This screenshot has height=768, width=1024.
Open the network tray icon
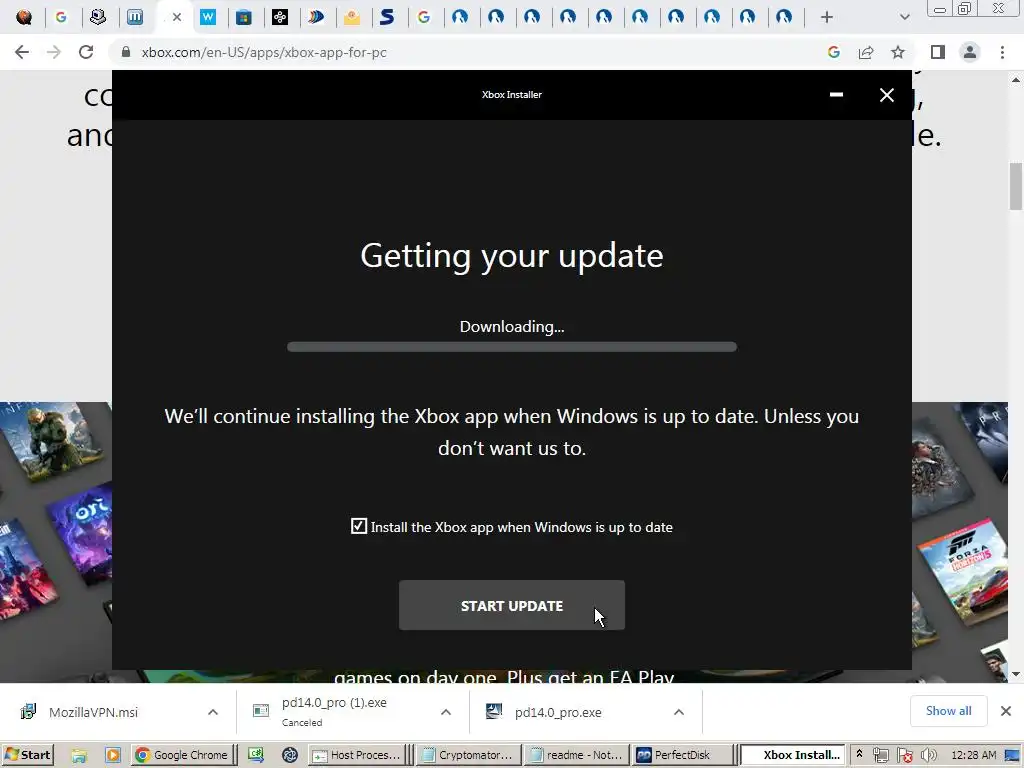point(881,755)
